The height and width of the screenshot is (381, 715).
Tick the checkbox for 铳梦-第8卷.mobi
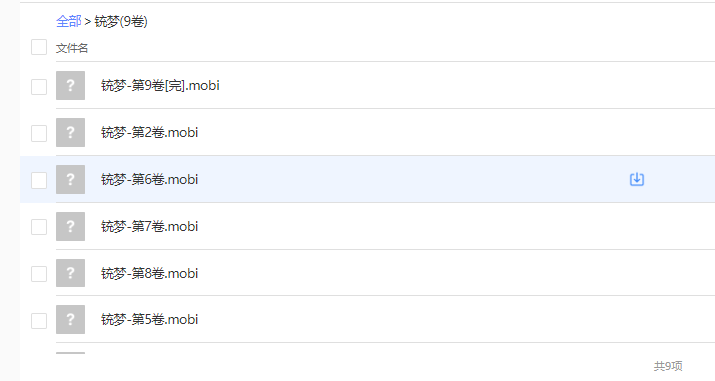click(39, 274)
